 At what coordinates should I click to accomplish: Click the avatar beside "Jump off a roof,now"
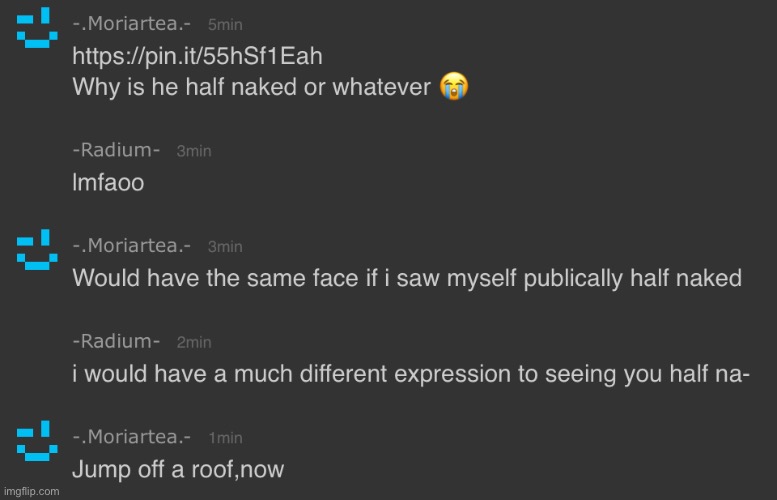37,441
